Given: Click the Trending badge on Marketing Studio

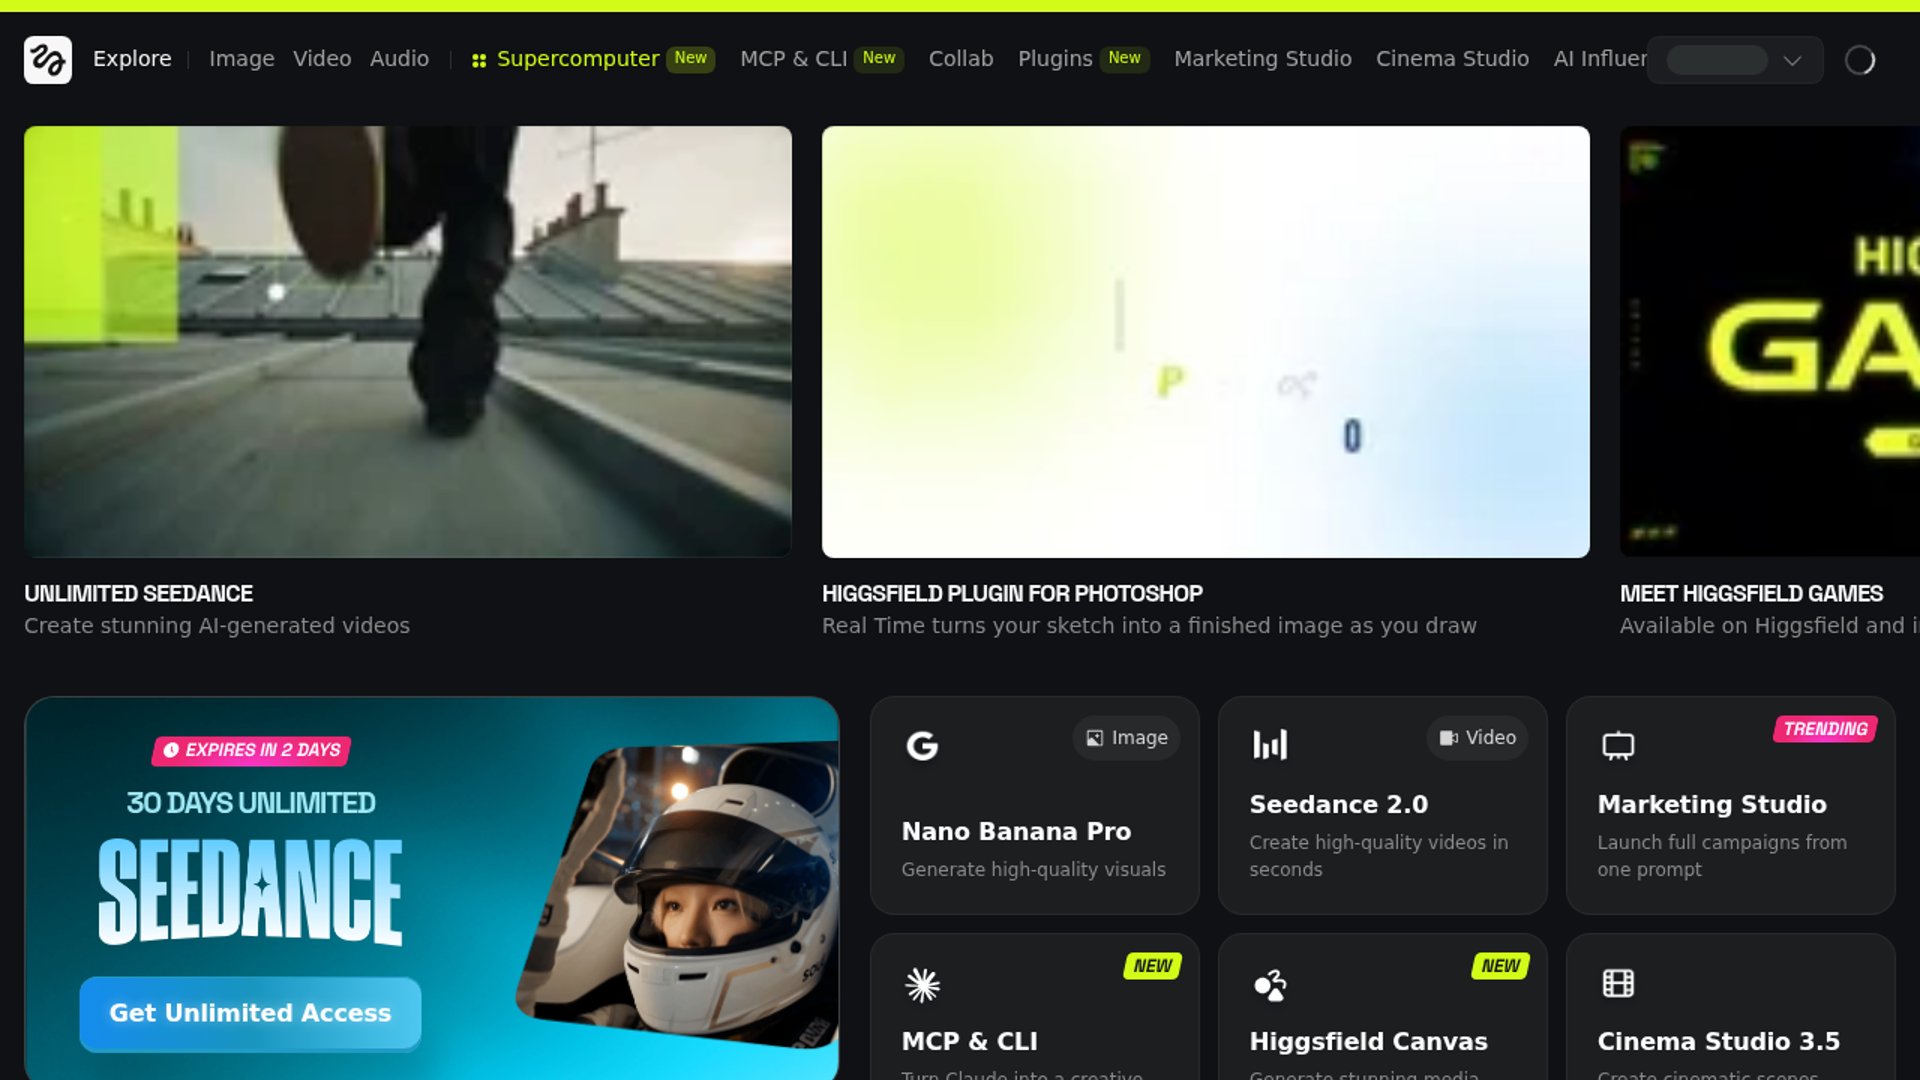Looking at the screenshot, I should (1825, 729).
